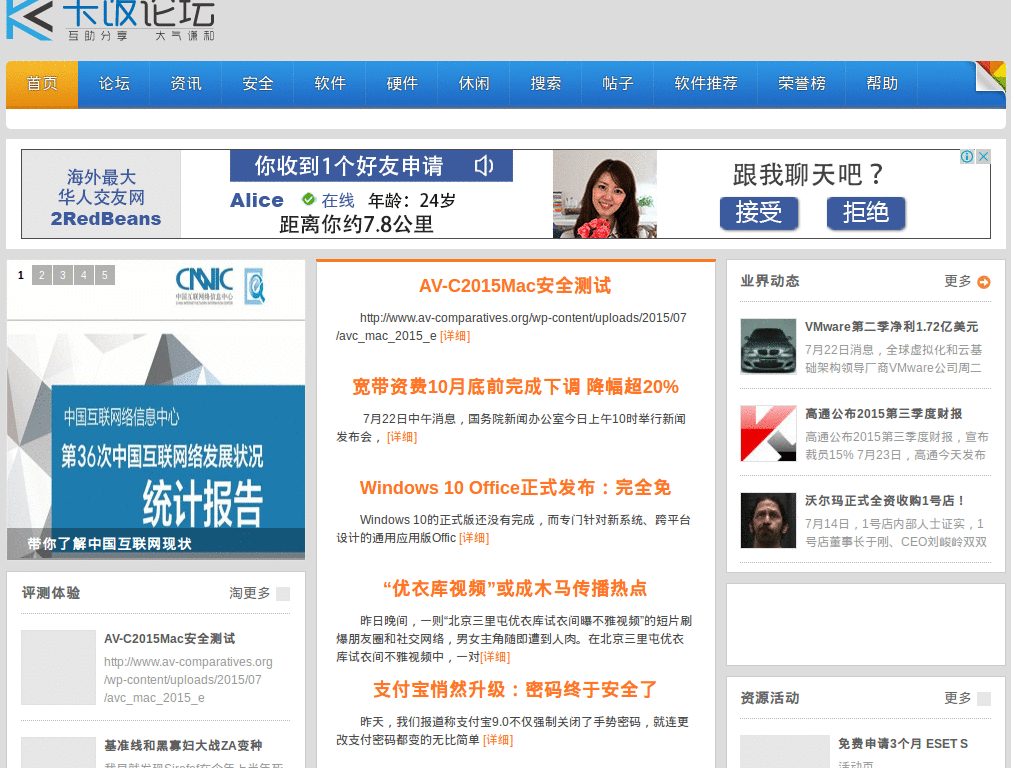This screenshot has height=768, width=1024.
Task: Go to the 荣誉榜 page
Action: click(x=802, y=84)
